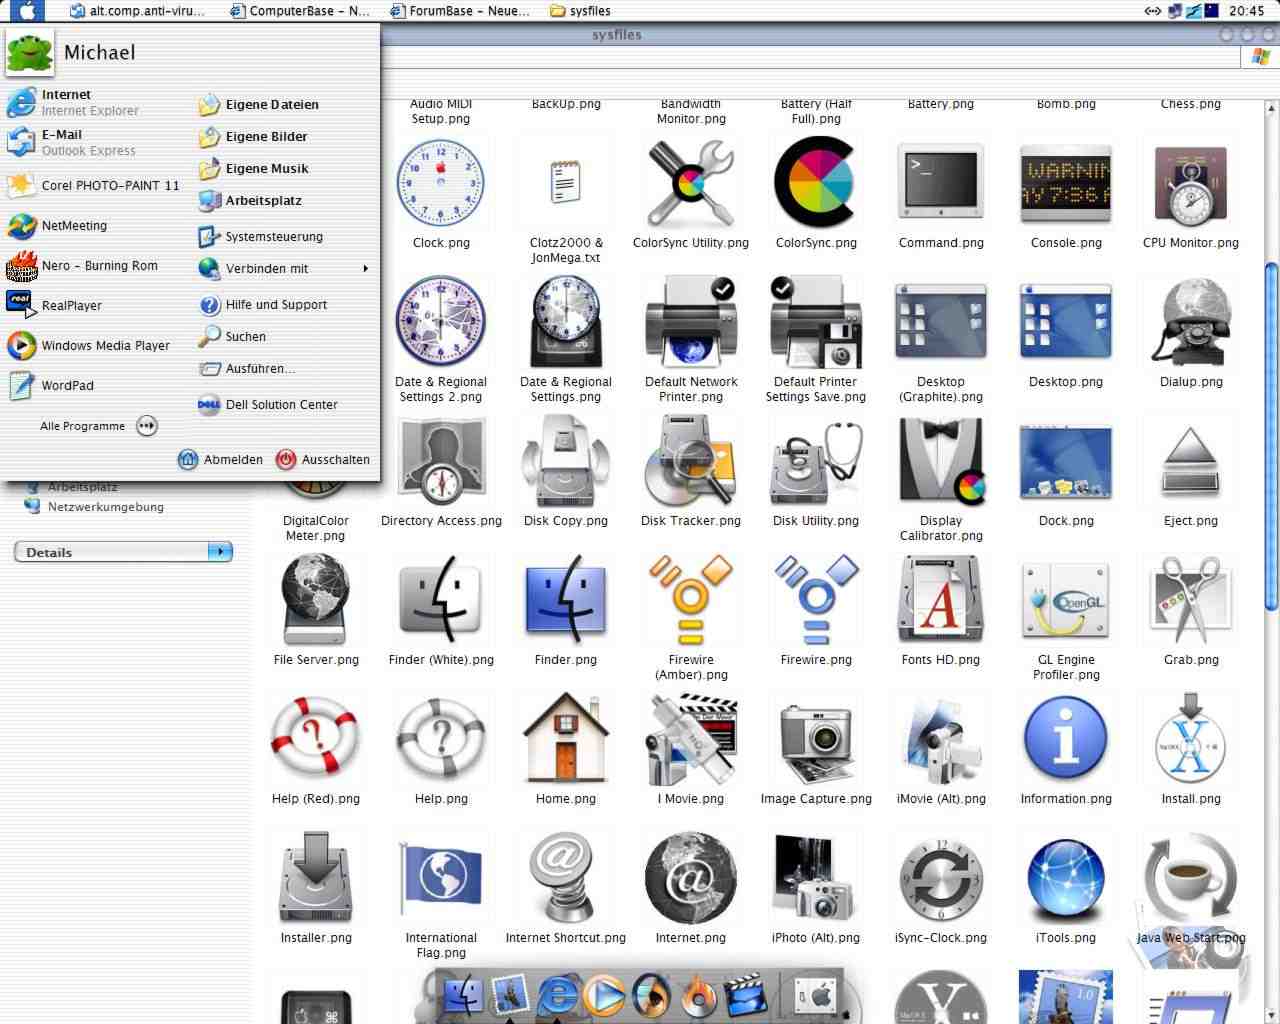The image size is (1280, 1024).
Task: Select blue Finder.png icon
Action: click(566, 600)
